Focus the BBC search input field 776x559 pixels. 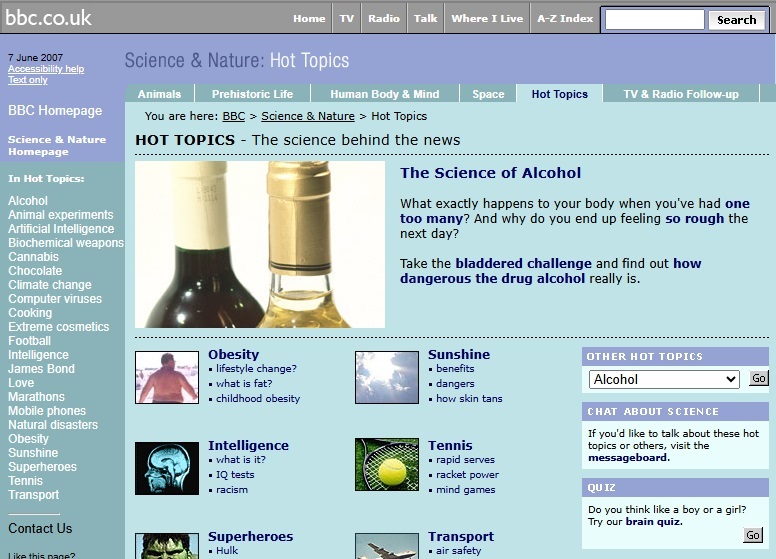click(x=654, y=20)
